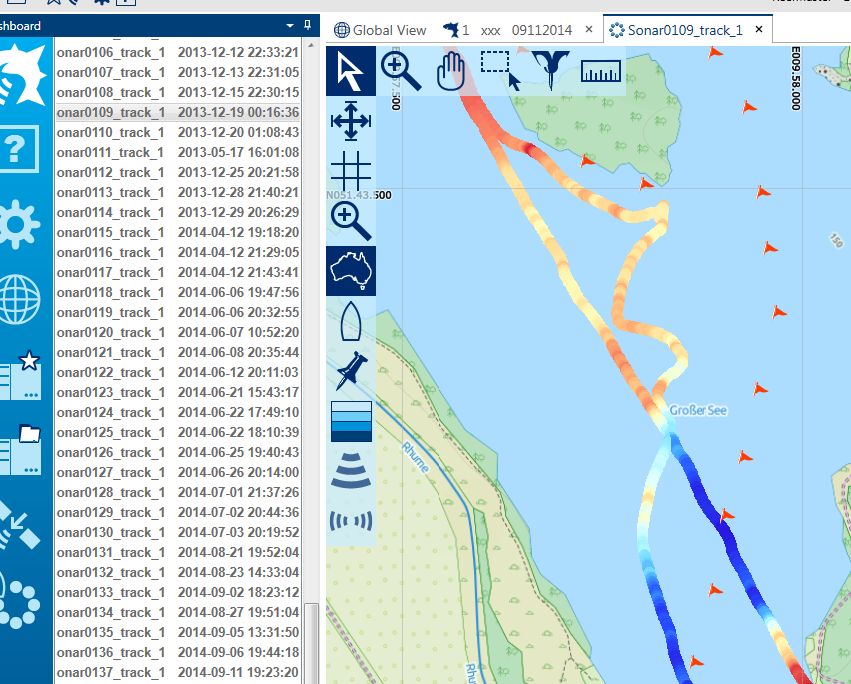
Task: Choose the rectangular area selection tool
Action: click(x=498, y=69)
